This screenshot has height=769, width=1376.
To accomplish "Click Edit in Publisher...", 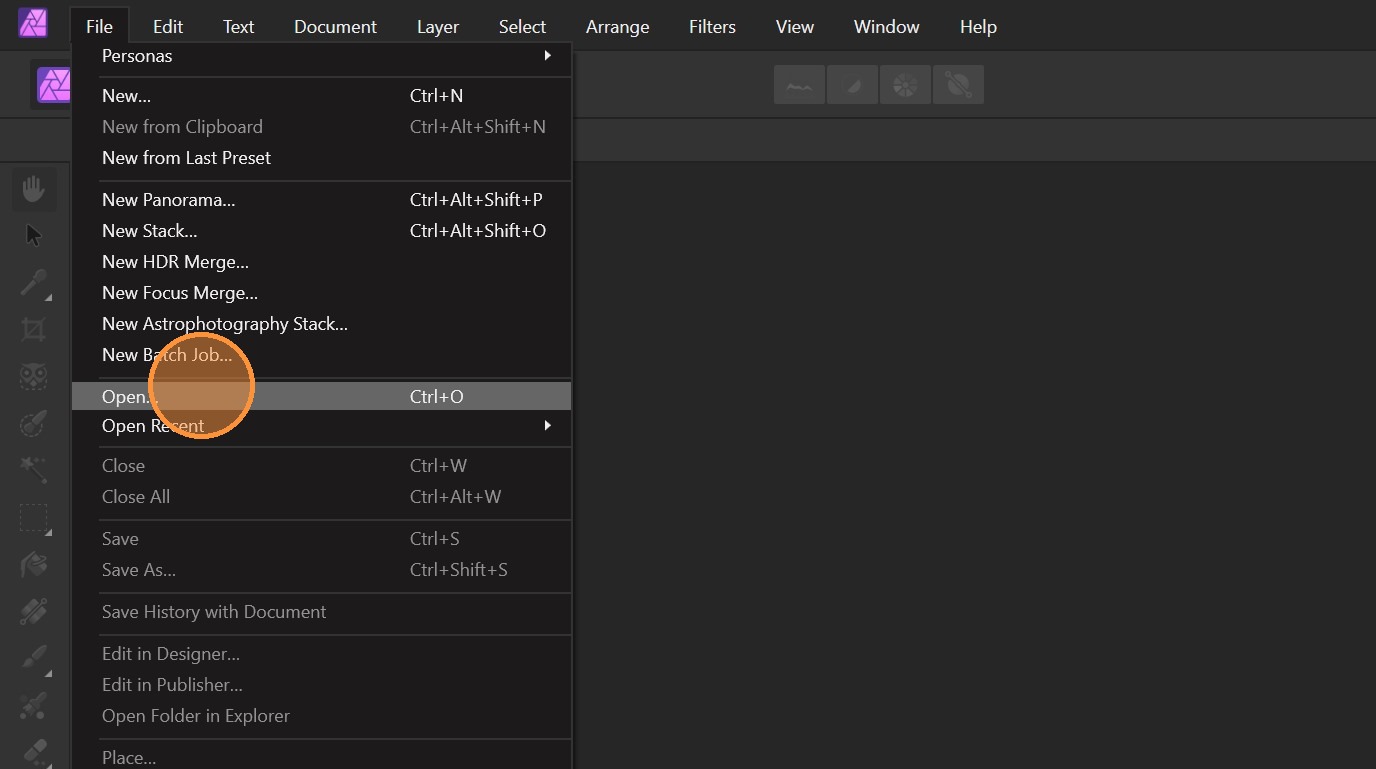I will pyautogui.click(x=322, y=685).
